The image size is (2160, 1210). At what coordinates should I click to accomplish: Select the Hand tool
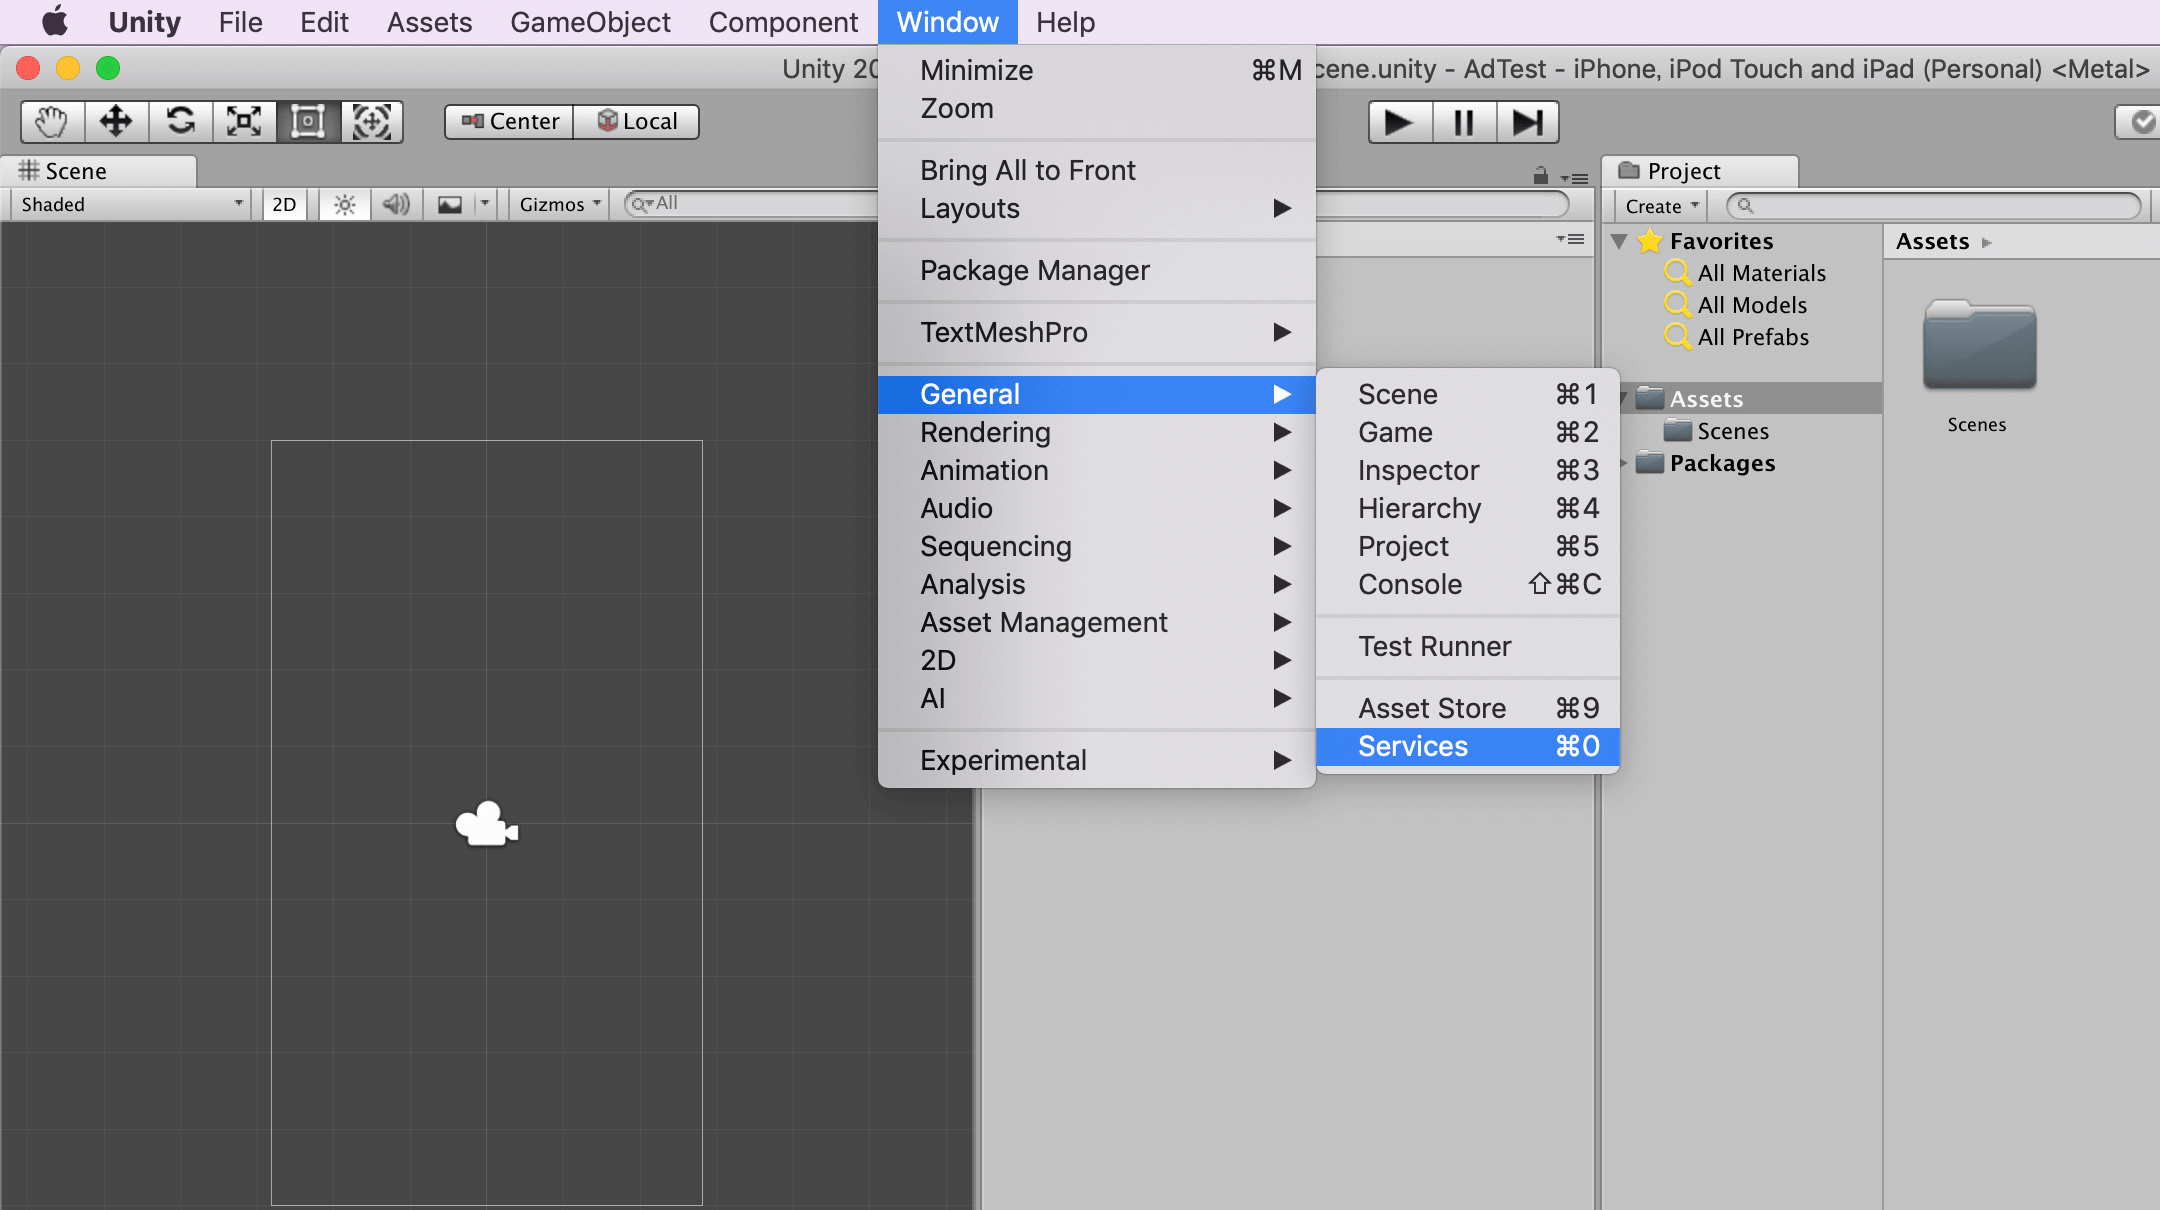[52, 122]
